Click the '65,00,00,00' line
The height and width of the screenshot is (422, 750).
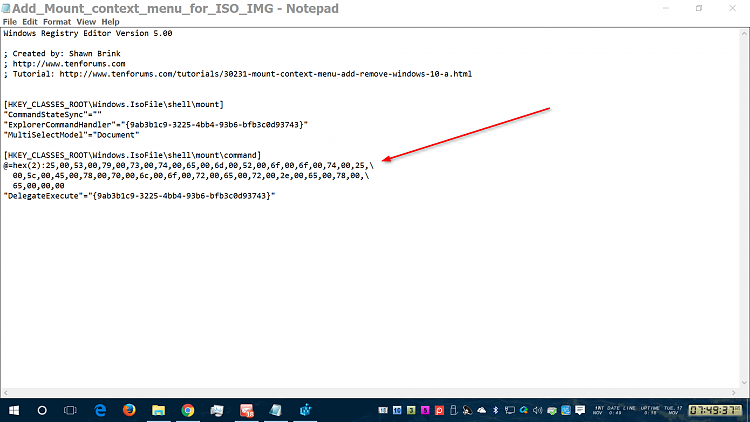pos(38,186)
